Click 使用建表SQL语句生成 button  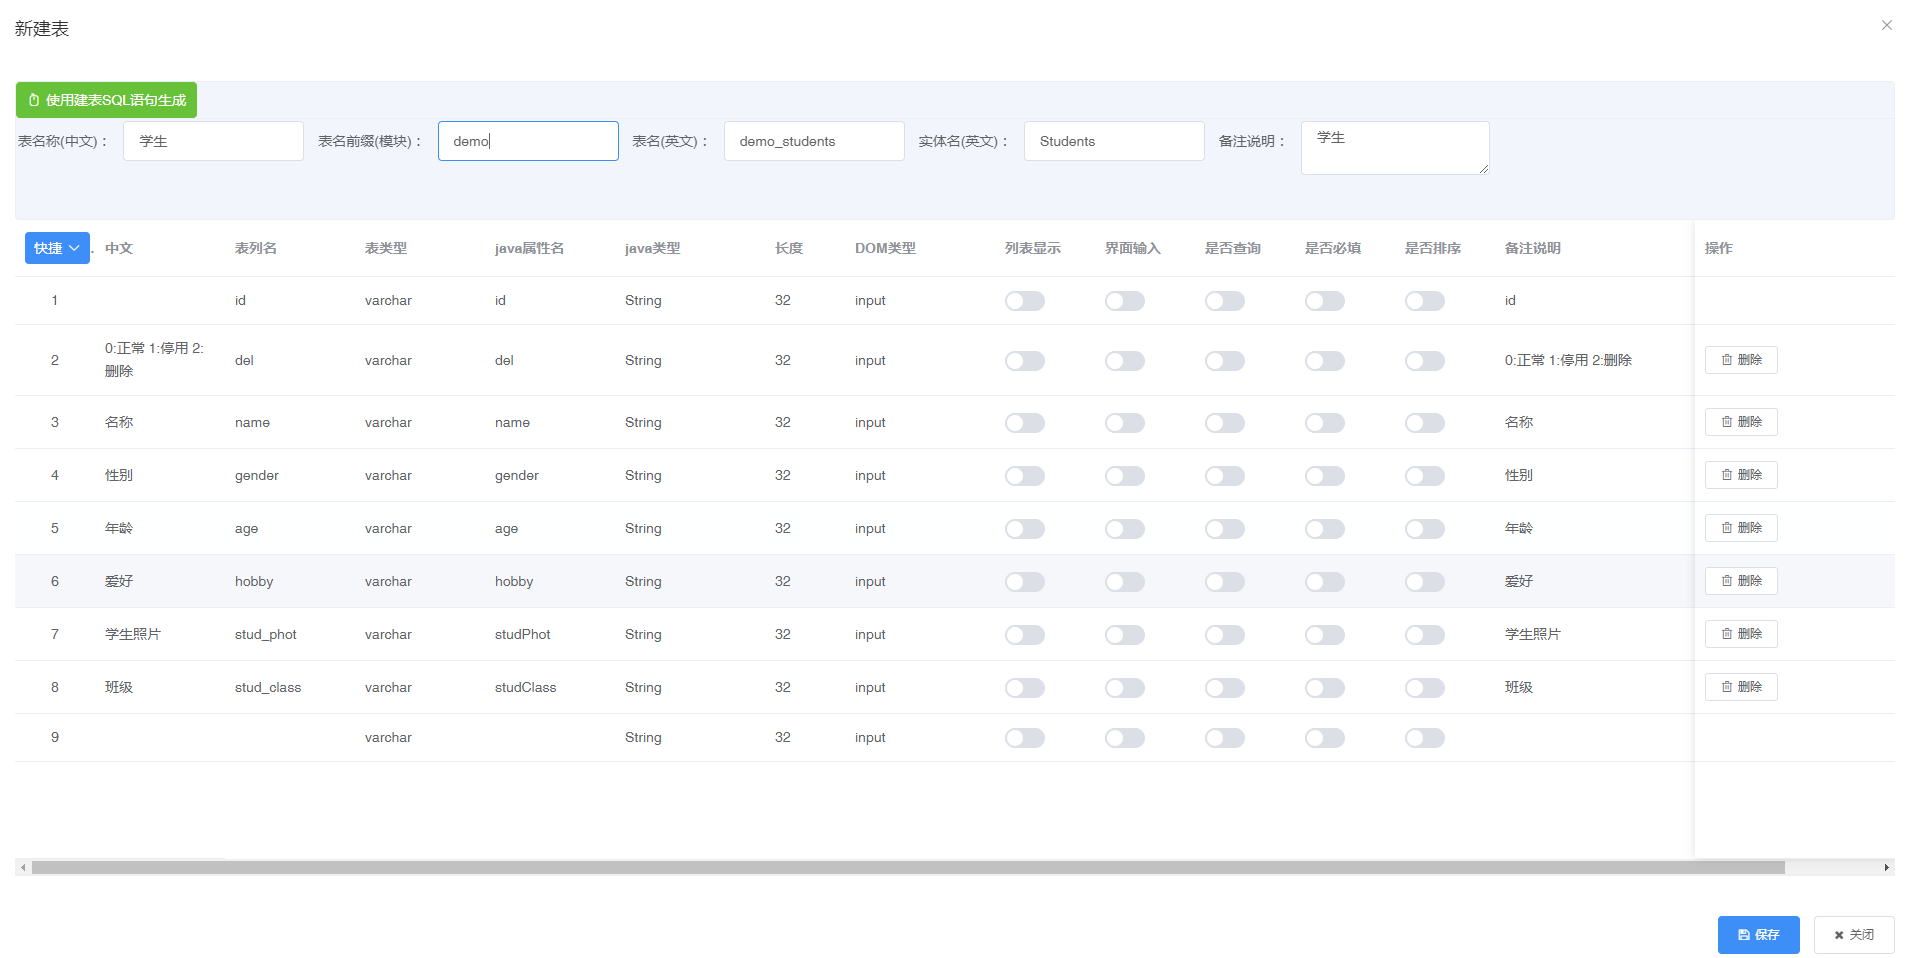[106, 100]
